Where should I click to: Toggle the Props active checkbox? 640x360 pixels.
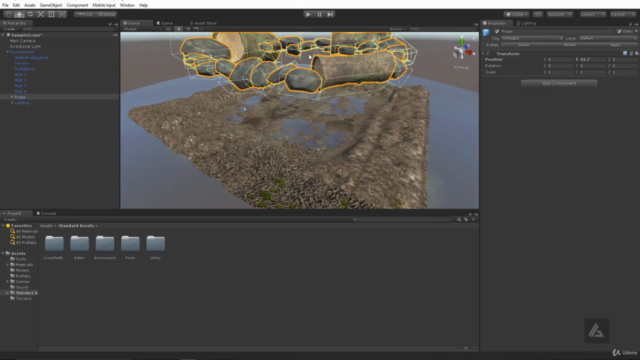(x=497, y=31)
